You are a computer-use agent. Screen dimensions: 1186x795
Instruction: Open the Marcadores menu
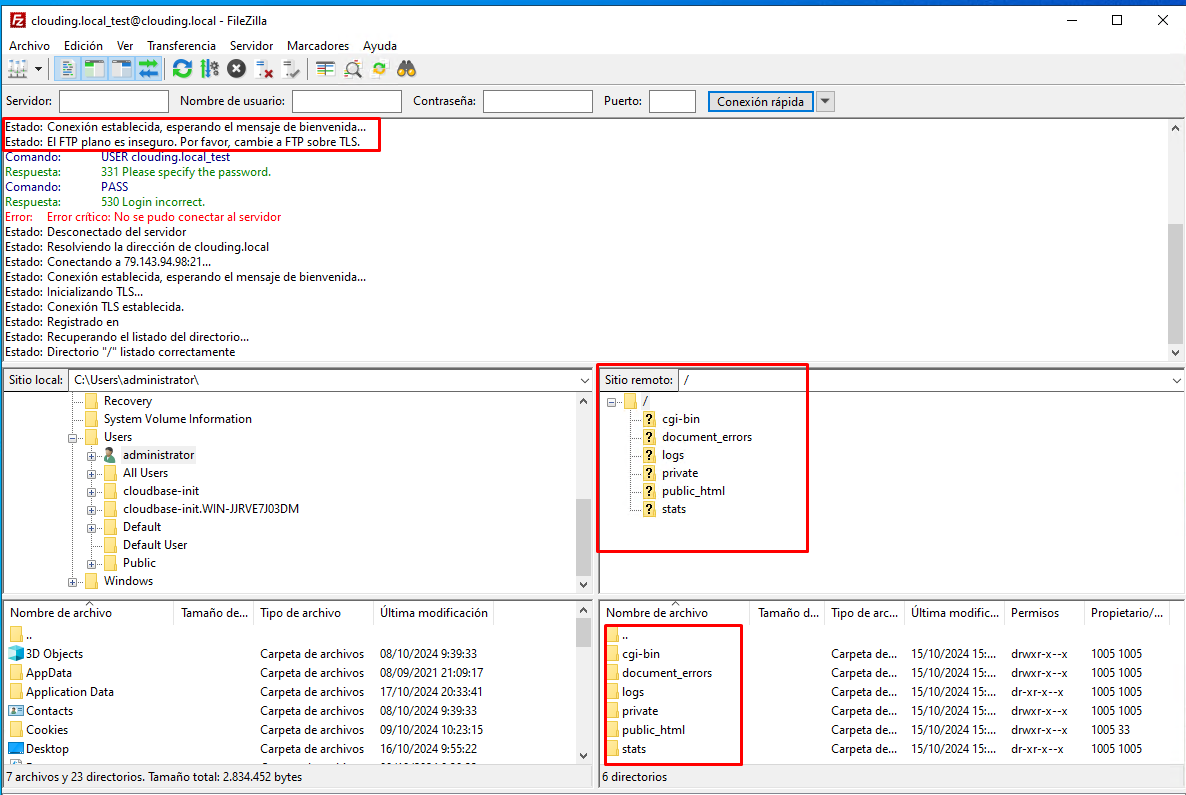pyautogui.click(x=318, y=46)
